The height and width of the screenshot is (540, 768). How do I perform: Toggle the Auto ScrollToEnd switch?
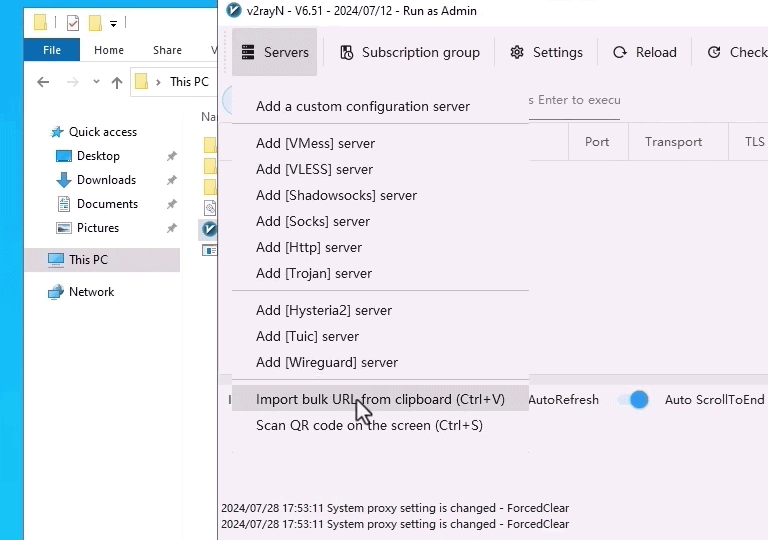tap(633, 400)
